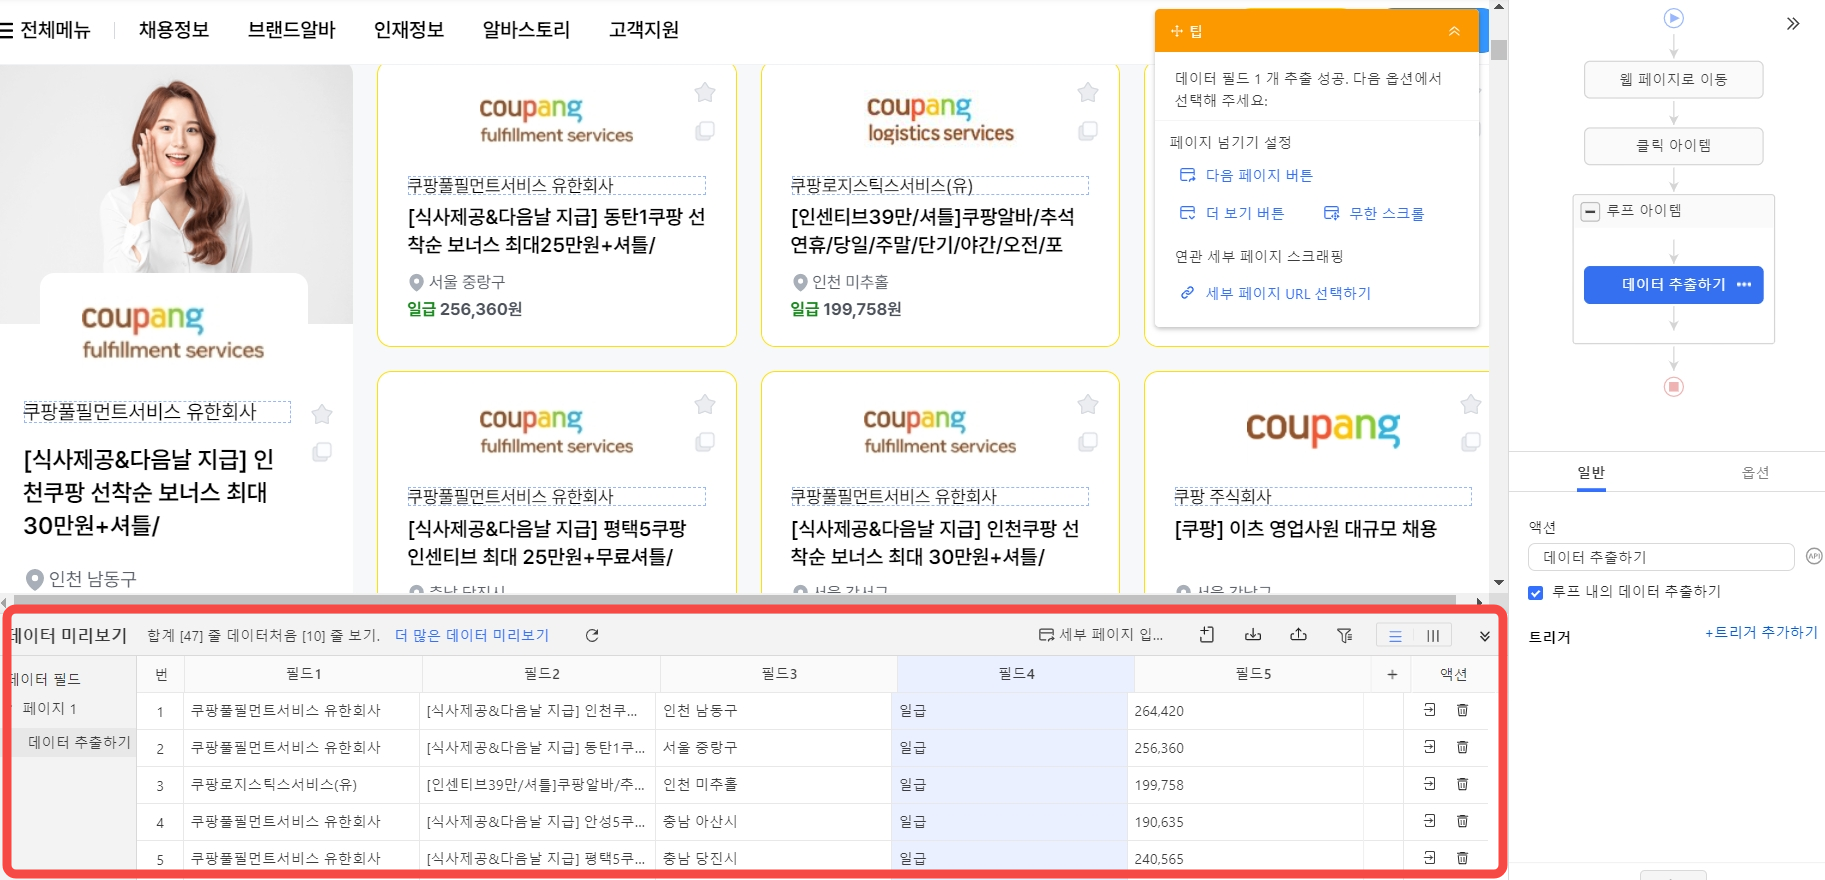The height and width of the screenshot is (880, 1825).
Task: Collapse the 팁 panel with the chevron
Action: click(x=1454, y=31)
